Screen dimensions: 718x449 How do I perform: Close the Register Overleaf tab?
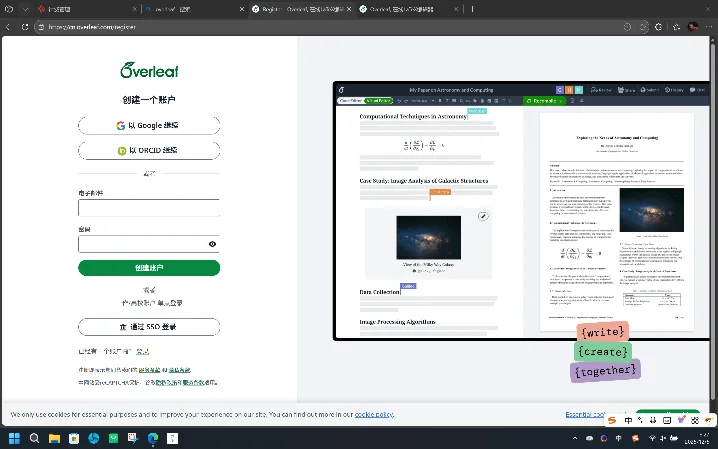point(349,9)
